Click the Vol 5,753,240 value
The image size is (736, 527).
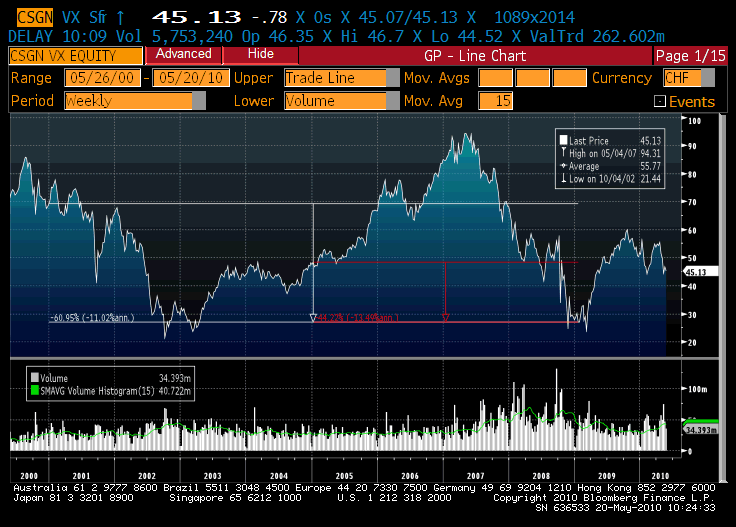175,37
